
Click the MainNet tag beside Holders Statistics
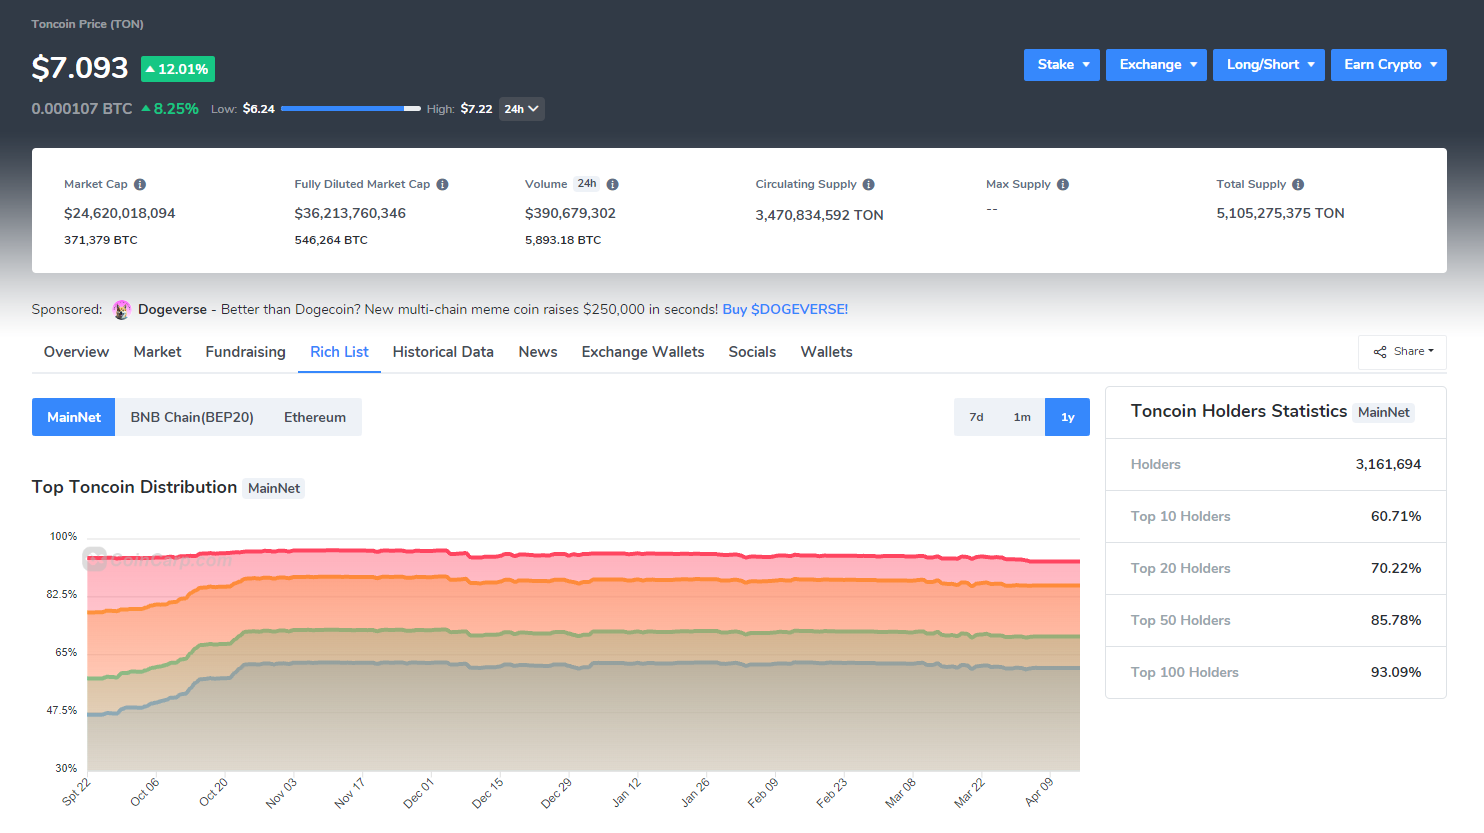(1383, 413)
